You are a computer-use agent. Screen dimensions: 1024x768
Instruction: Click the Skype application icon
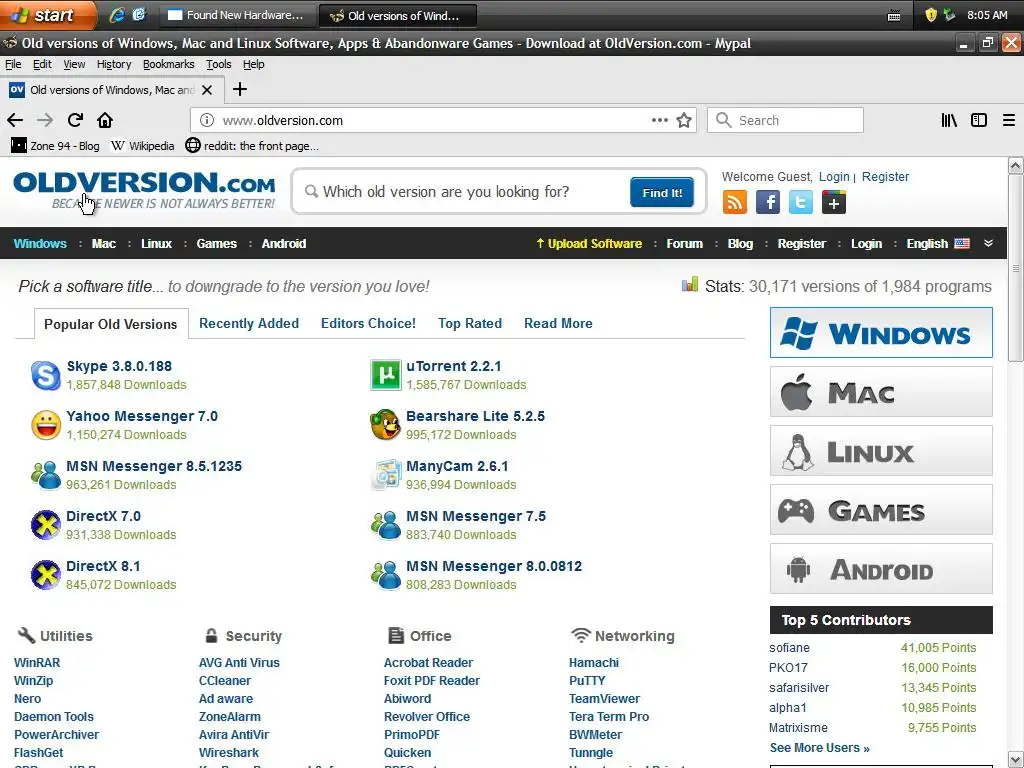[x=46, y=376]
